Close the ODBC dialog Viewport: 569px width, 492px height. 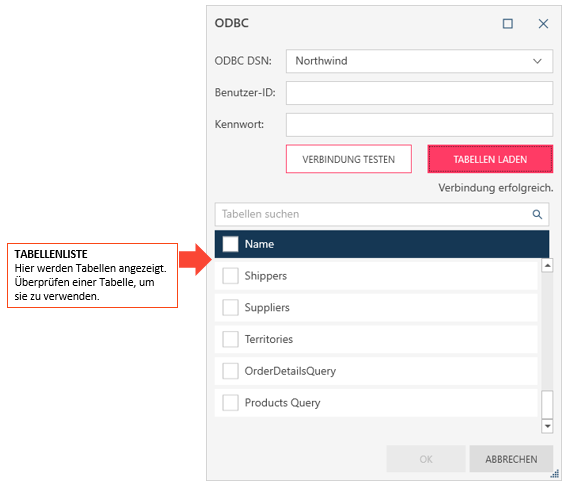click(543, 24)
